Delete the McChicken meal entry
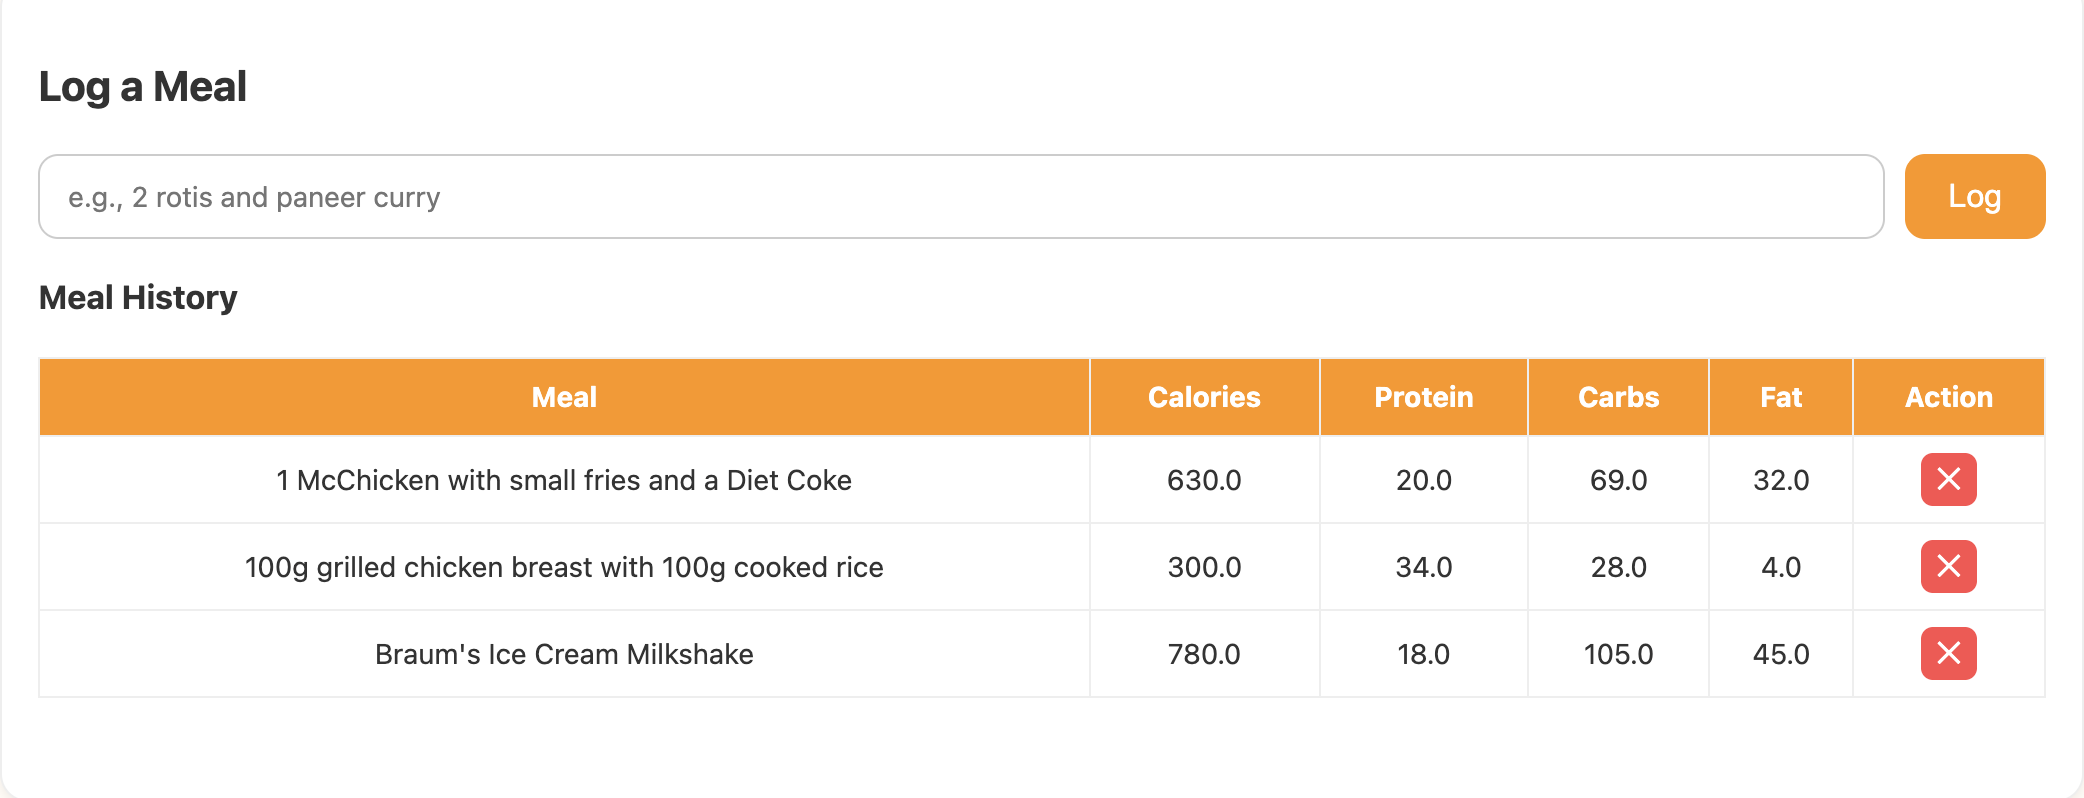The width and height of the screenshot is (2084, 798). tap(1948, 480)
